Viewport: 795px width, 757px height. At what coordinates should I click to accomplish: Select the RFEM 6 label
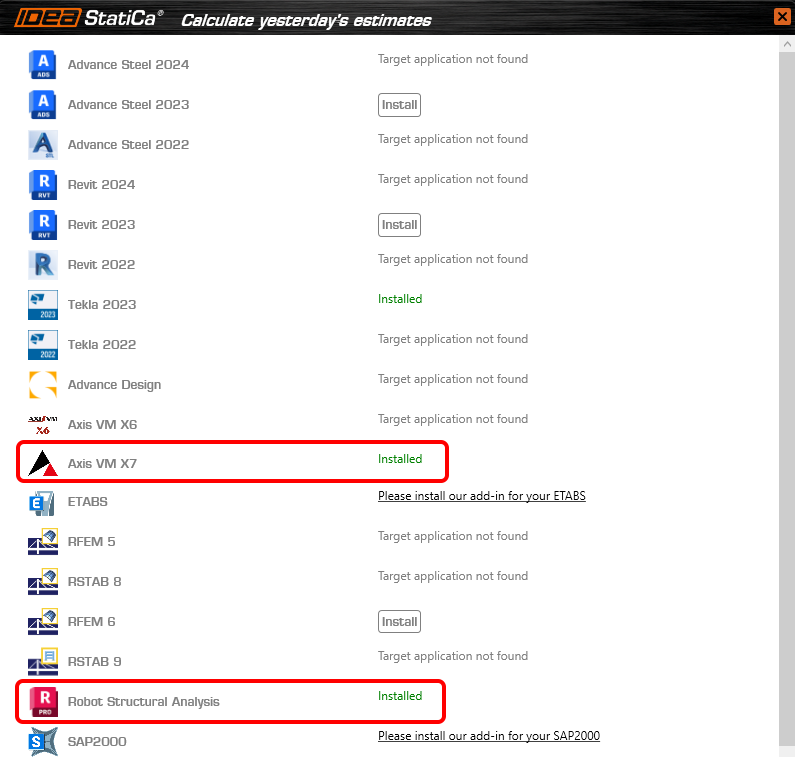coord(91,622)
